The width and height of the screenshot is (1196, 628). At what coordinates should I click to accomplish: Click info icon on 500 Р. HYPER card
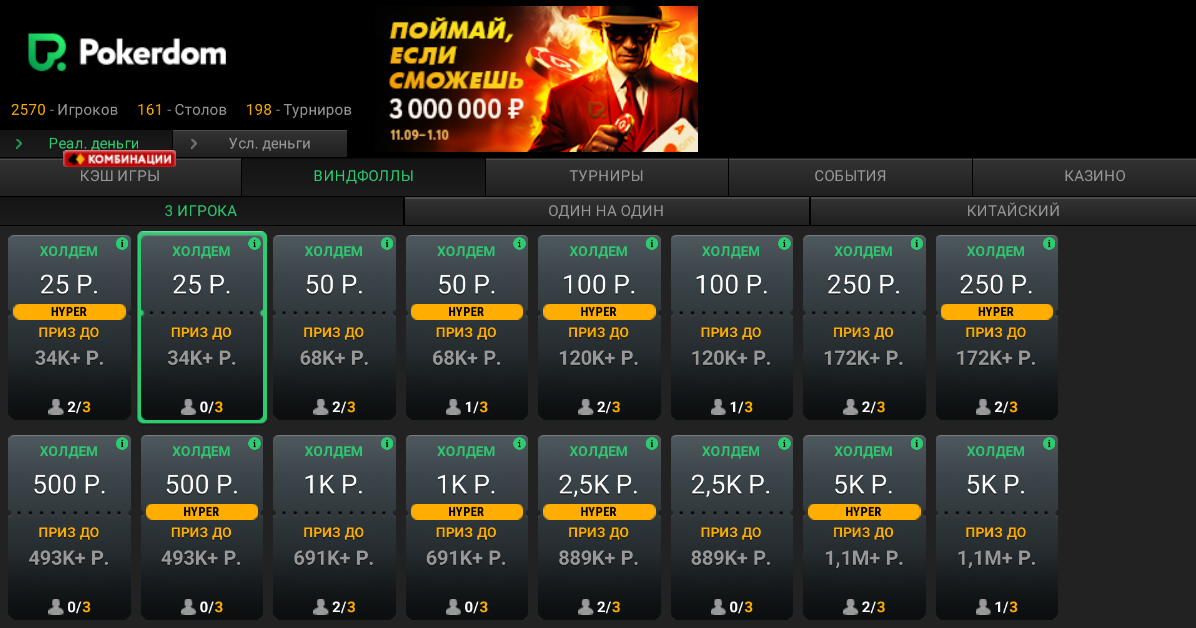(x=255, y=443)
